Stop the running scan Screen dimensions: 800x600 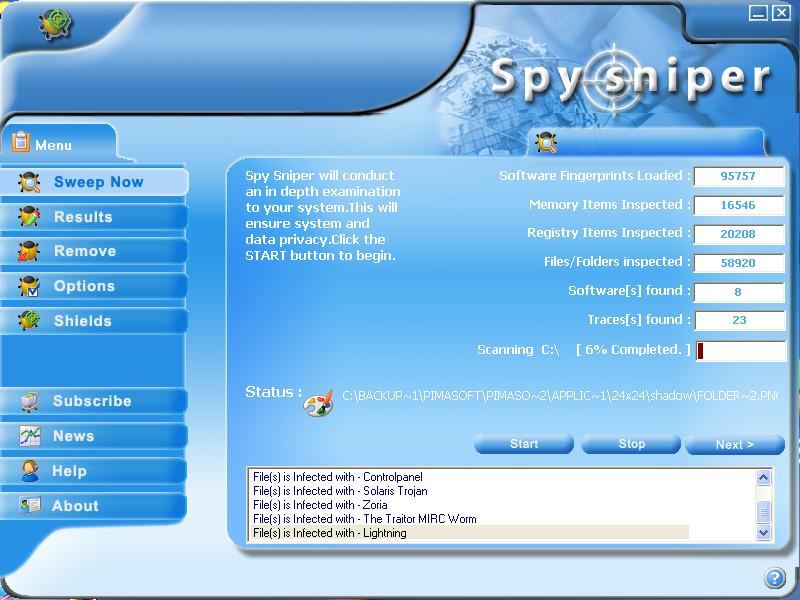click(631, 444)
